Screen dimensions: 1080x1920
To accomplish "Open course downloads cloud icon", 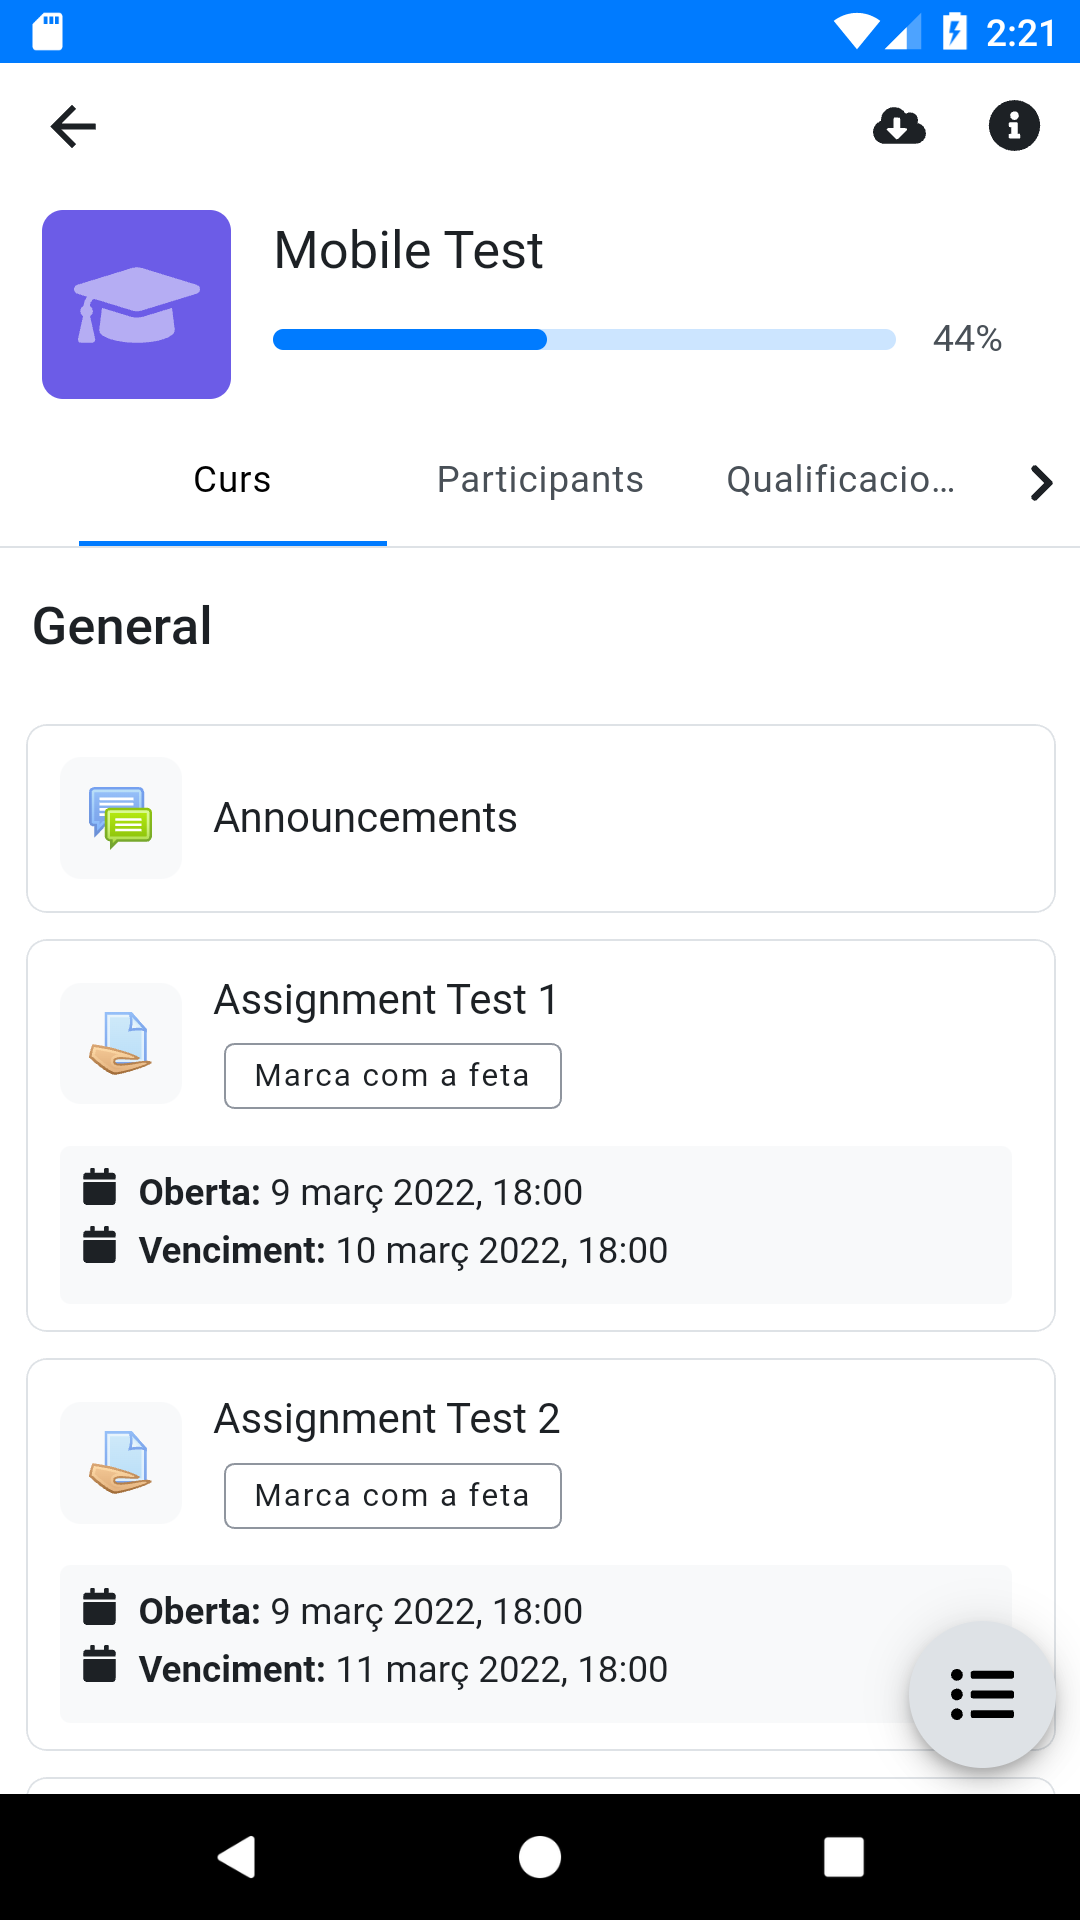I will (x=899, y=127).
